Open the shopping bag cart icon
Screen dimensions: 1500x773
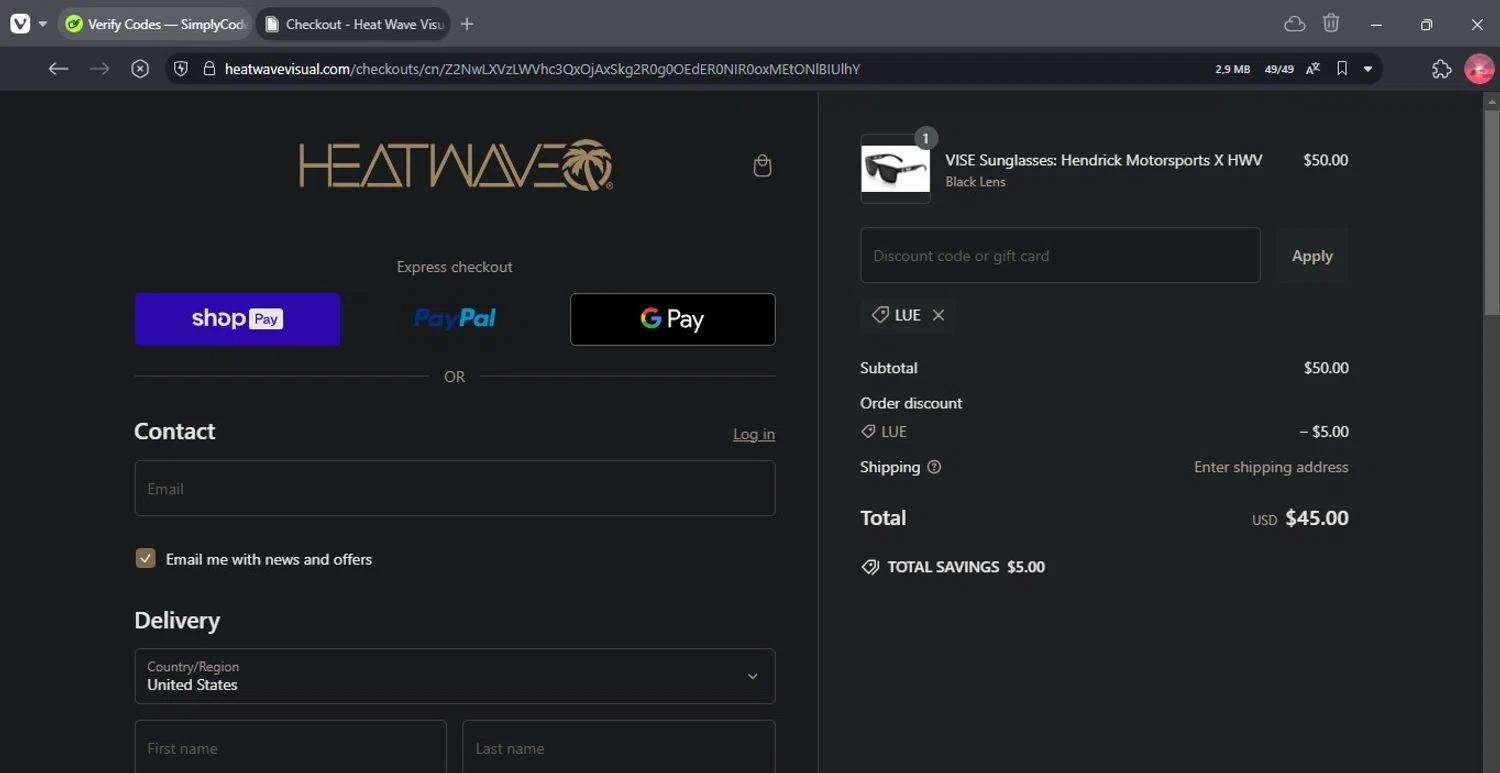762,166
